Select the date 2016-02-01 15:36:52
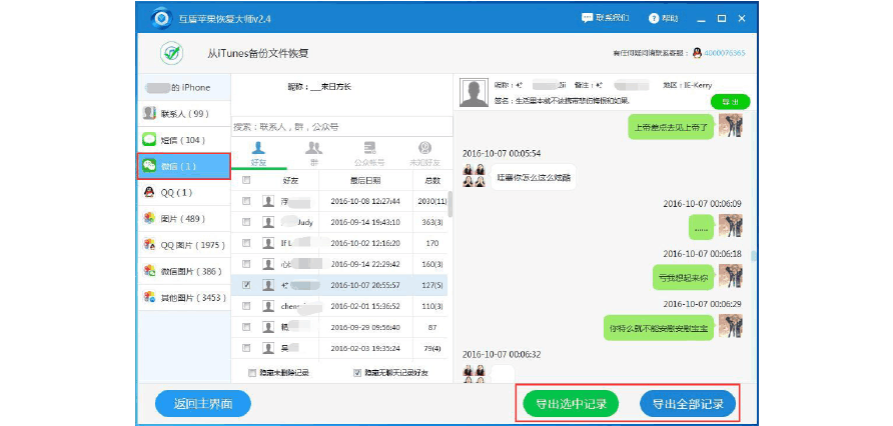Image resolution: width=893 pixels, height=426 pixels. pos(365,306)
